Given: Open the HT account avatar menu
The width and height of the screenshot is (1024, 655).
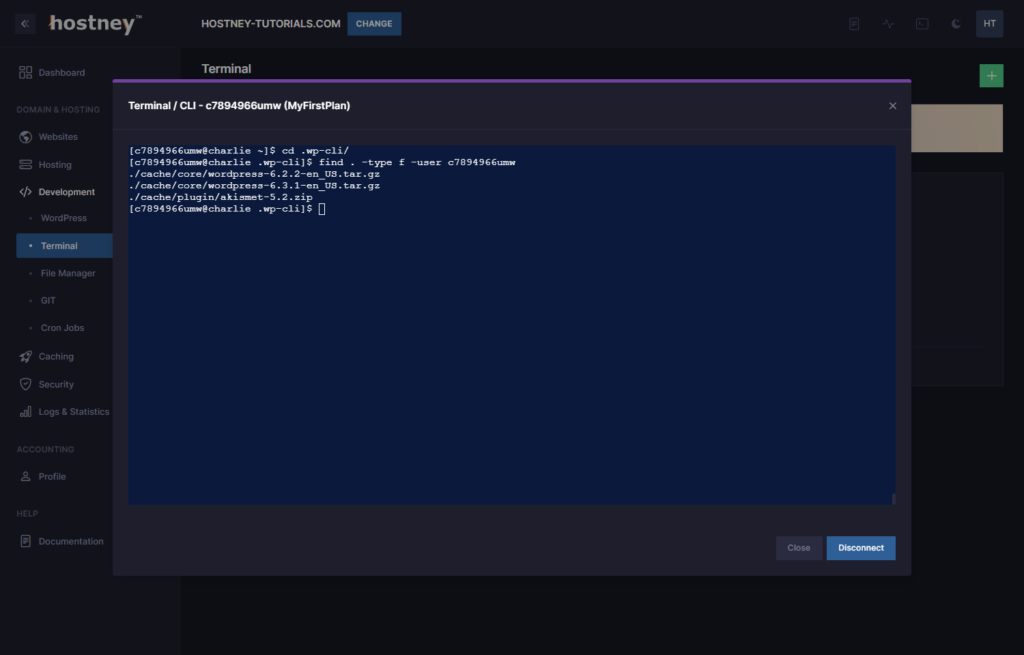Looking at the screenshot, I should 988,23.
